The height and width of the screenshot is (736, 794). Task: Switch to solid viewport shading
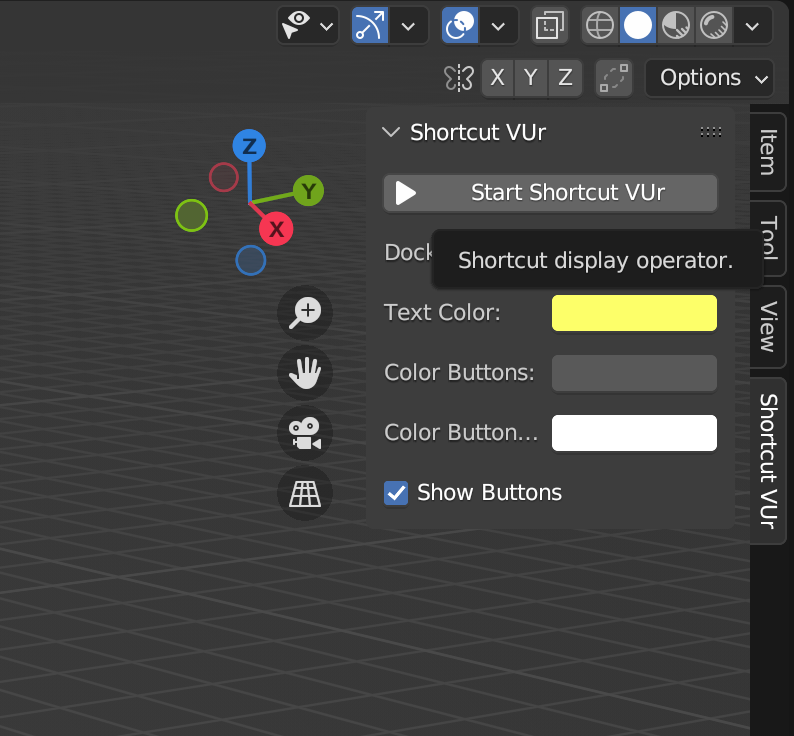click(638, 25)
